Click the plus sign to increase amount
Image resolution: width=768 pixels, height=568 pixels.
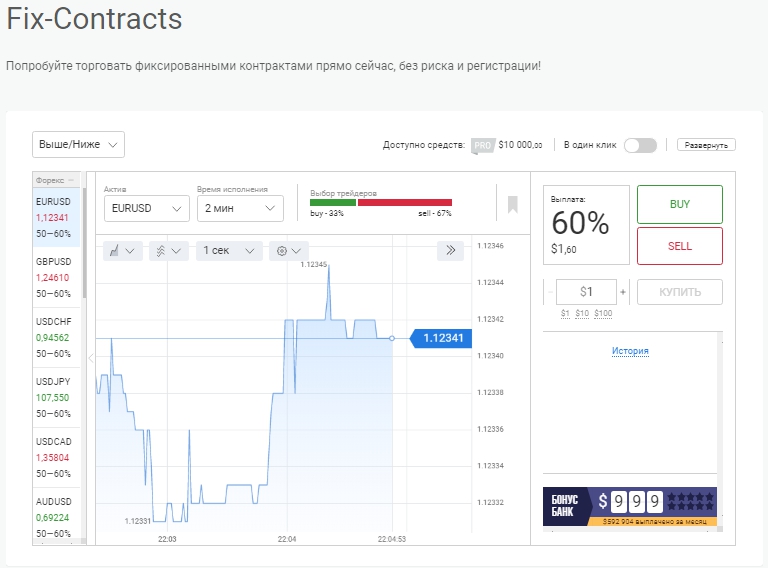pyautogui.click(x=623, y=292)
